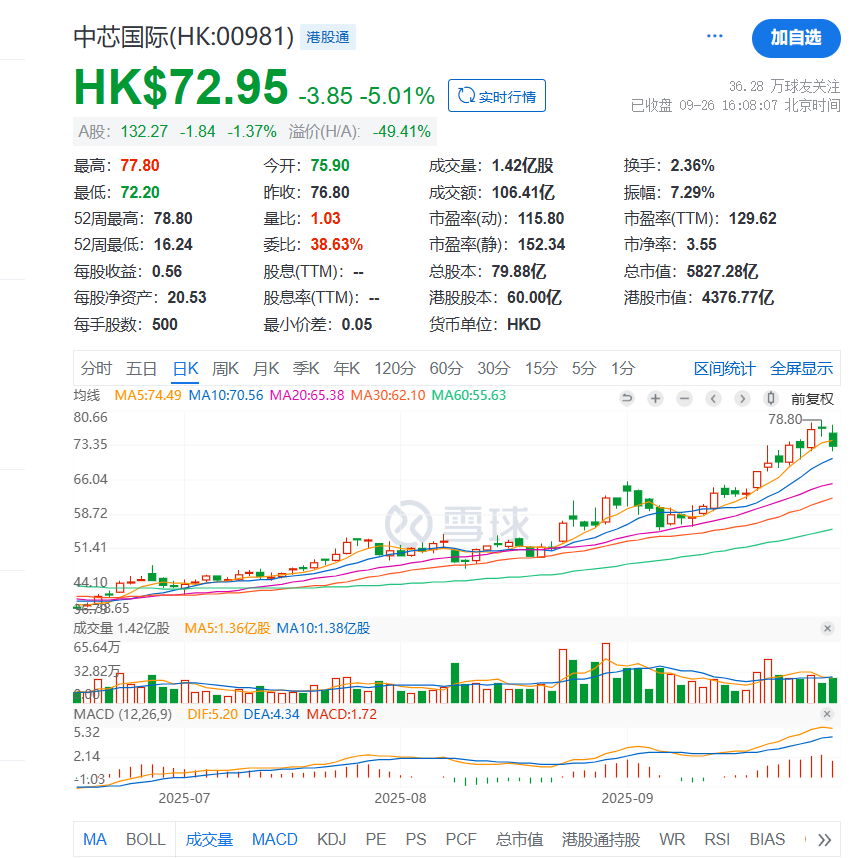This screenshot has height=858, width=855.
Task: Refresh quotes with 实时行情 button
Action: 497,96
